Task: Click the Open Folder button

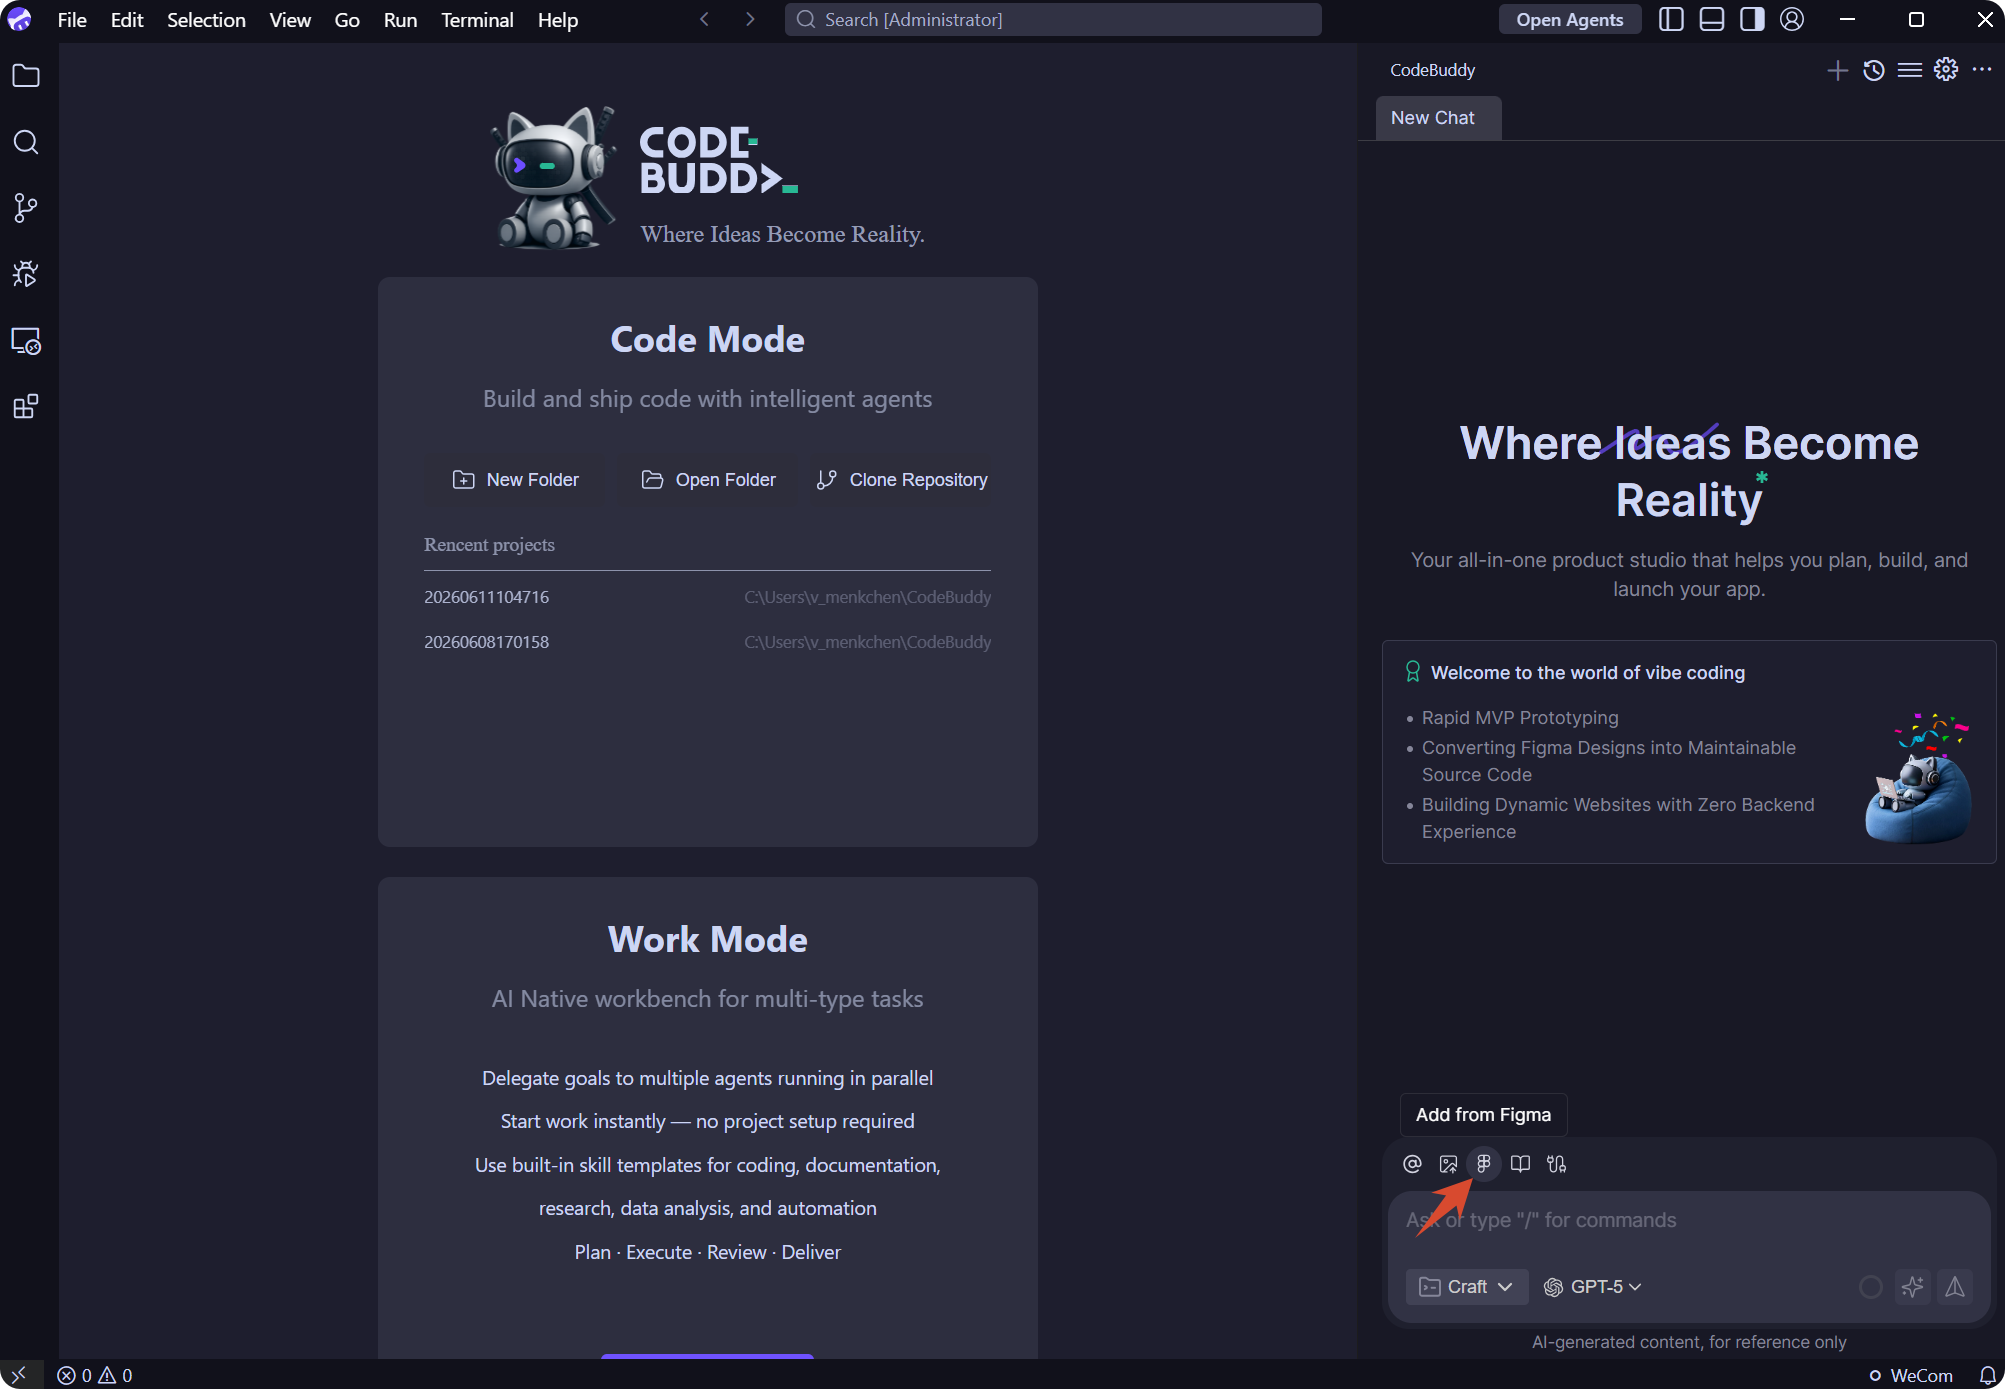Action: coord(708,480)
